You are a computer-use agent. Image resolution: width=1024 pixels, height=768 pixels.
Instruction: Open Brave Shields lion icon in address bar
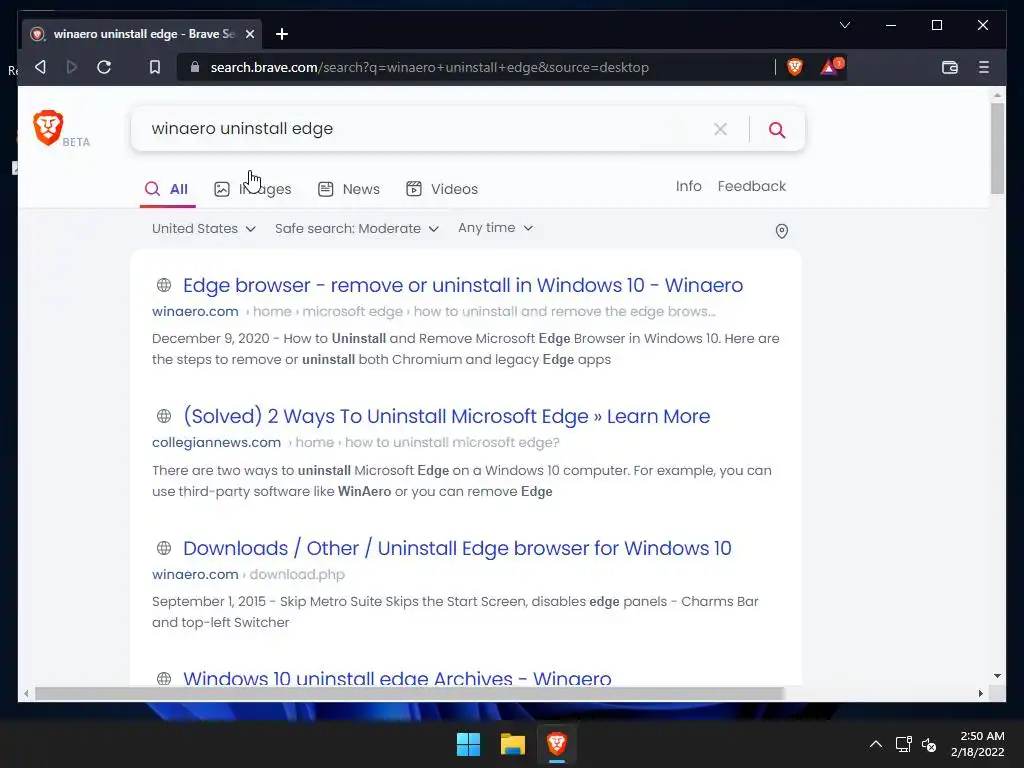tap(795, 67)
